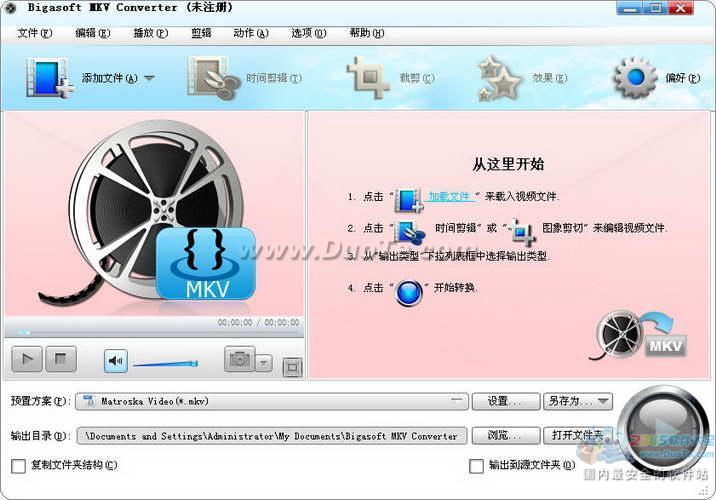This screenshot has height=500, width=716.
Task: Click the Crop tool icon
Action: point(368,78)
